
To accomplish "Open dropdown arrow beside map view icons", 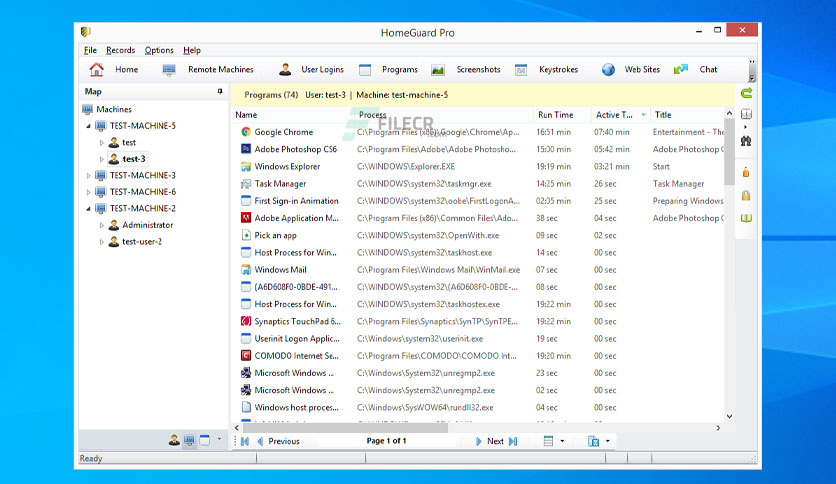I will coord(219,440).
